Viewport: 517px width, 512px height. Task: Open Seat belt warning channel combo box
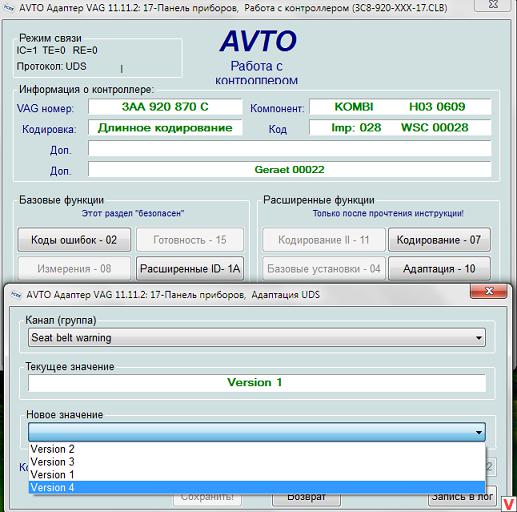click(x=257, y=338)
